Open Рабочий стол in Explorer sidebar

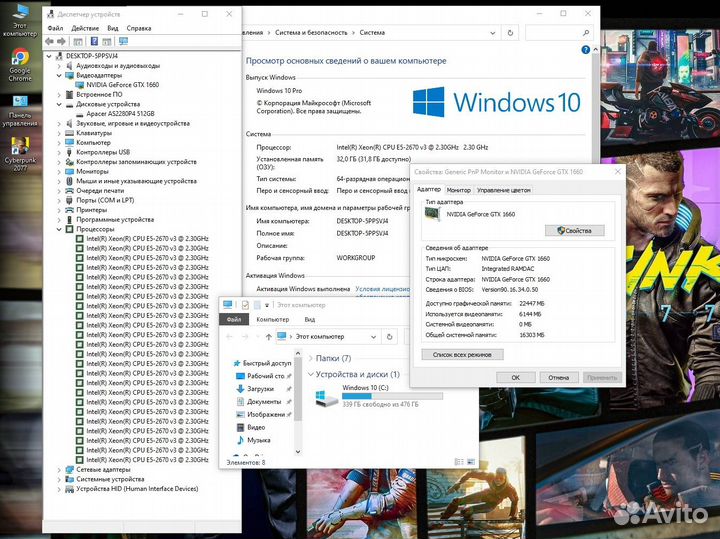[265, 376]
